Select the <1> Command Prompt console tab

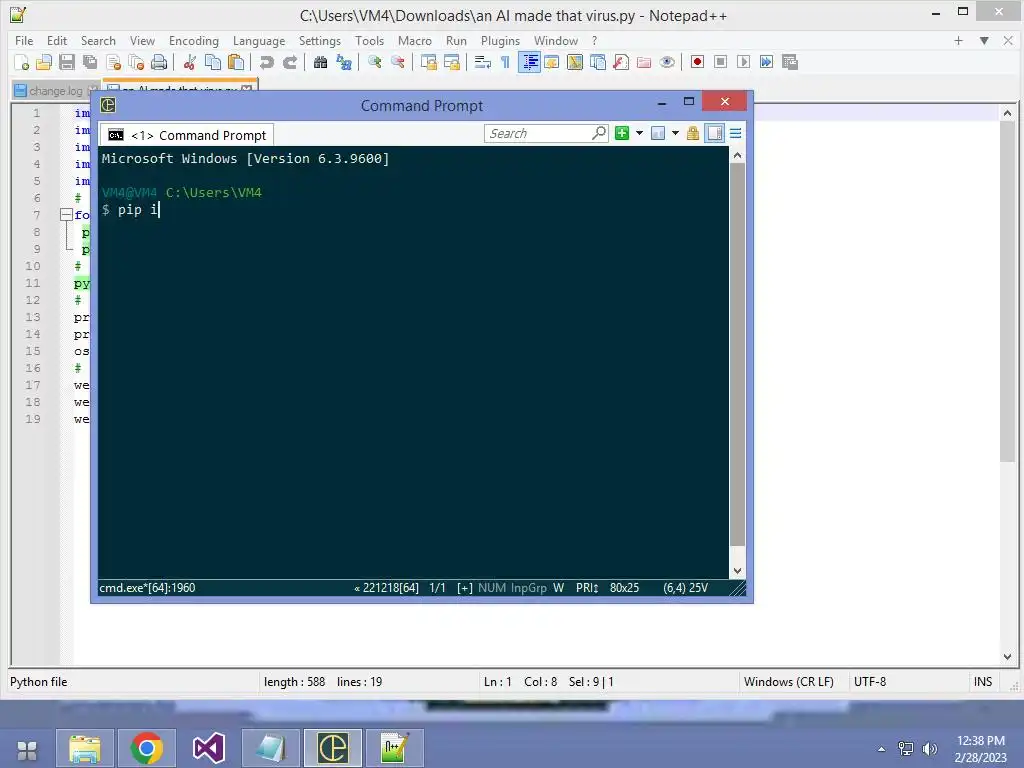(x=187, y=135)
